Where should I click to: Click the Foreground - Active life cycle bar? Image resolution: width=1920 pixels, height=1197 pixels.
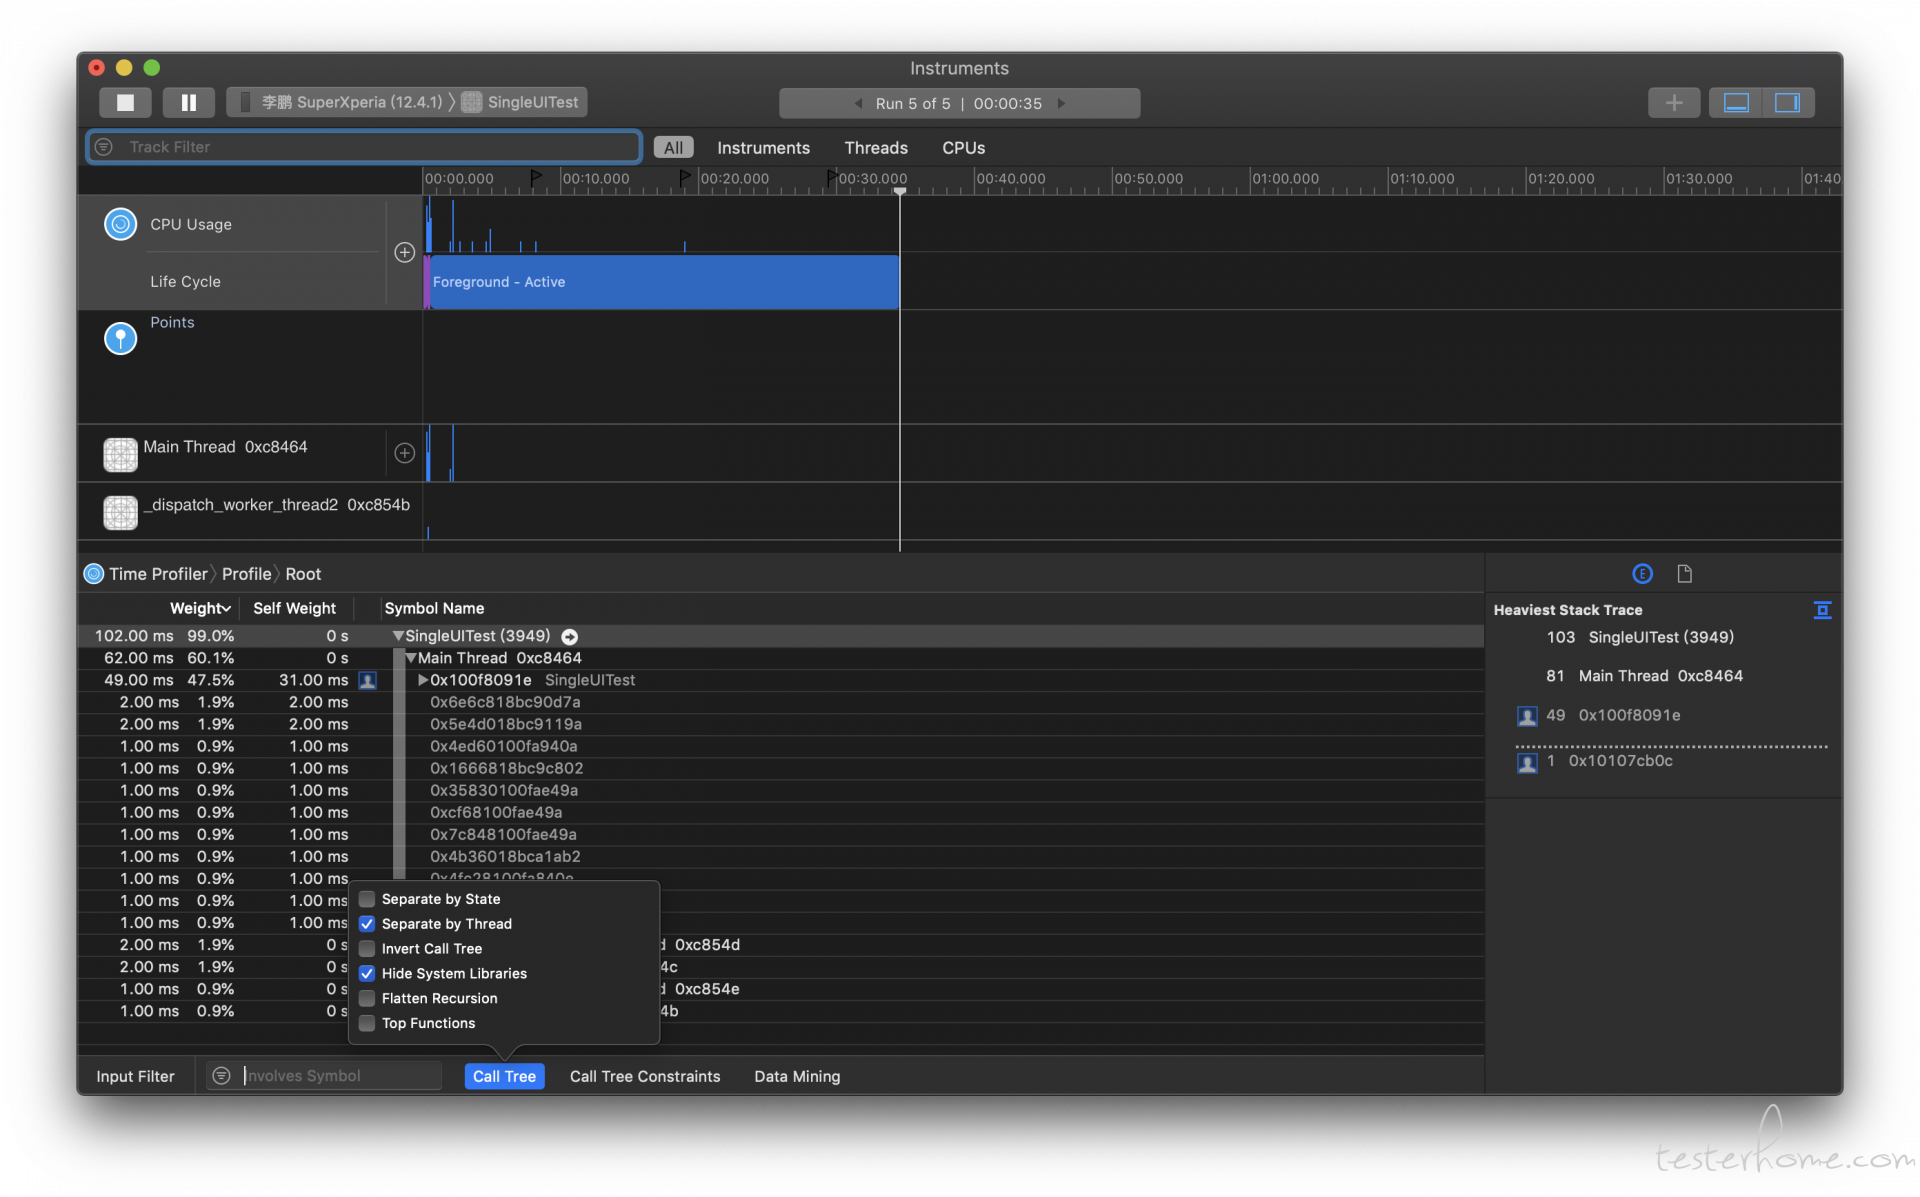pyautogui.click(x=664, y=282)
